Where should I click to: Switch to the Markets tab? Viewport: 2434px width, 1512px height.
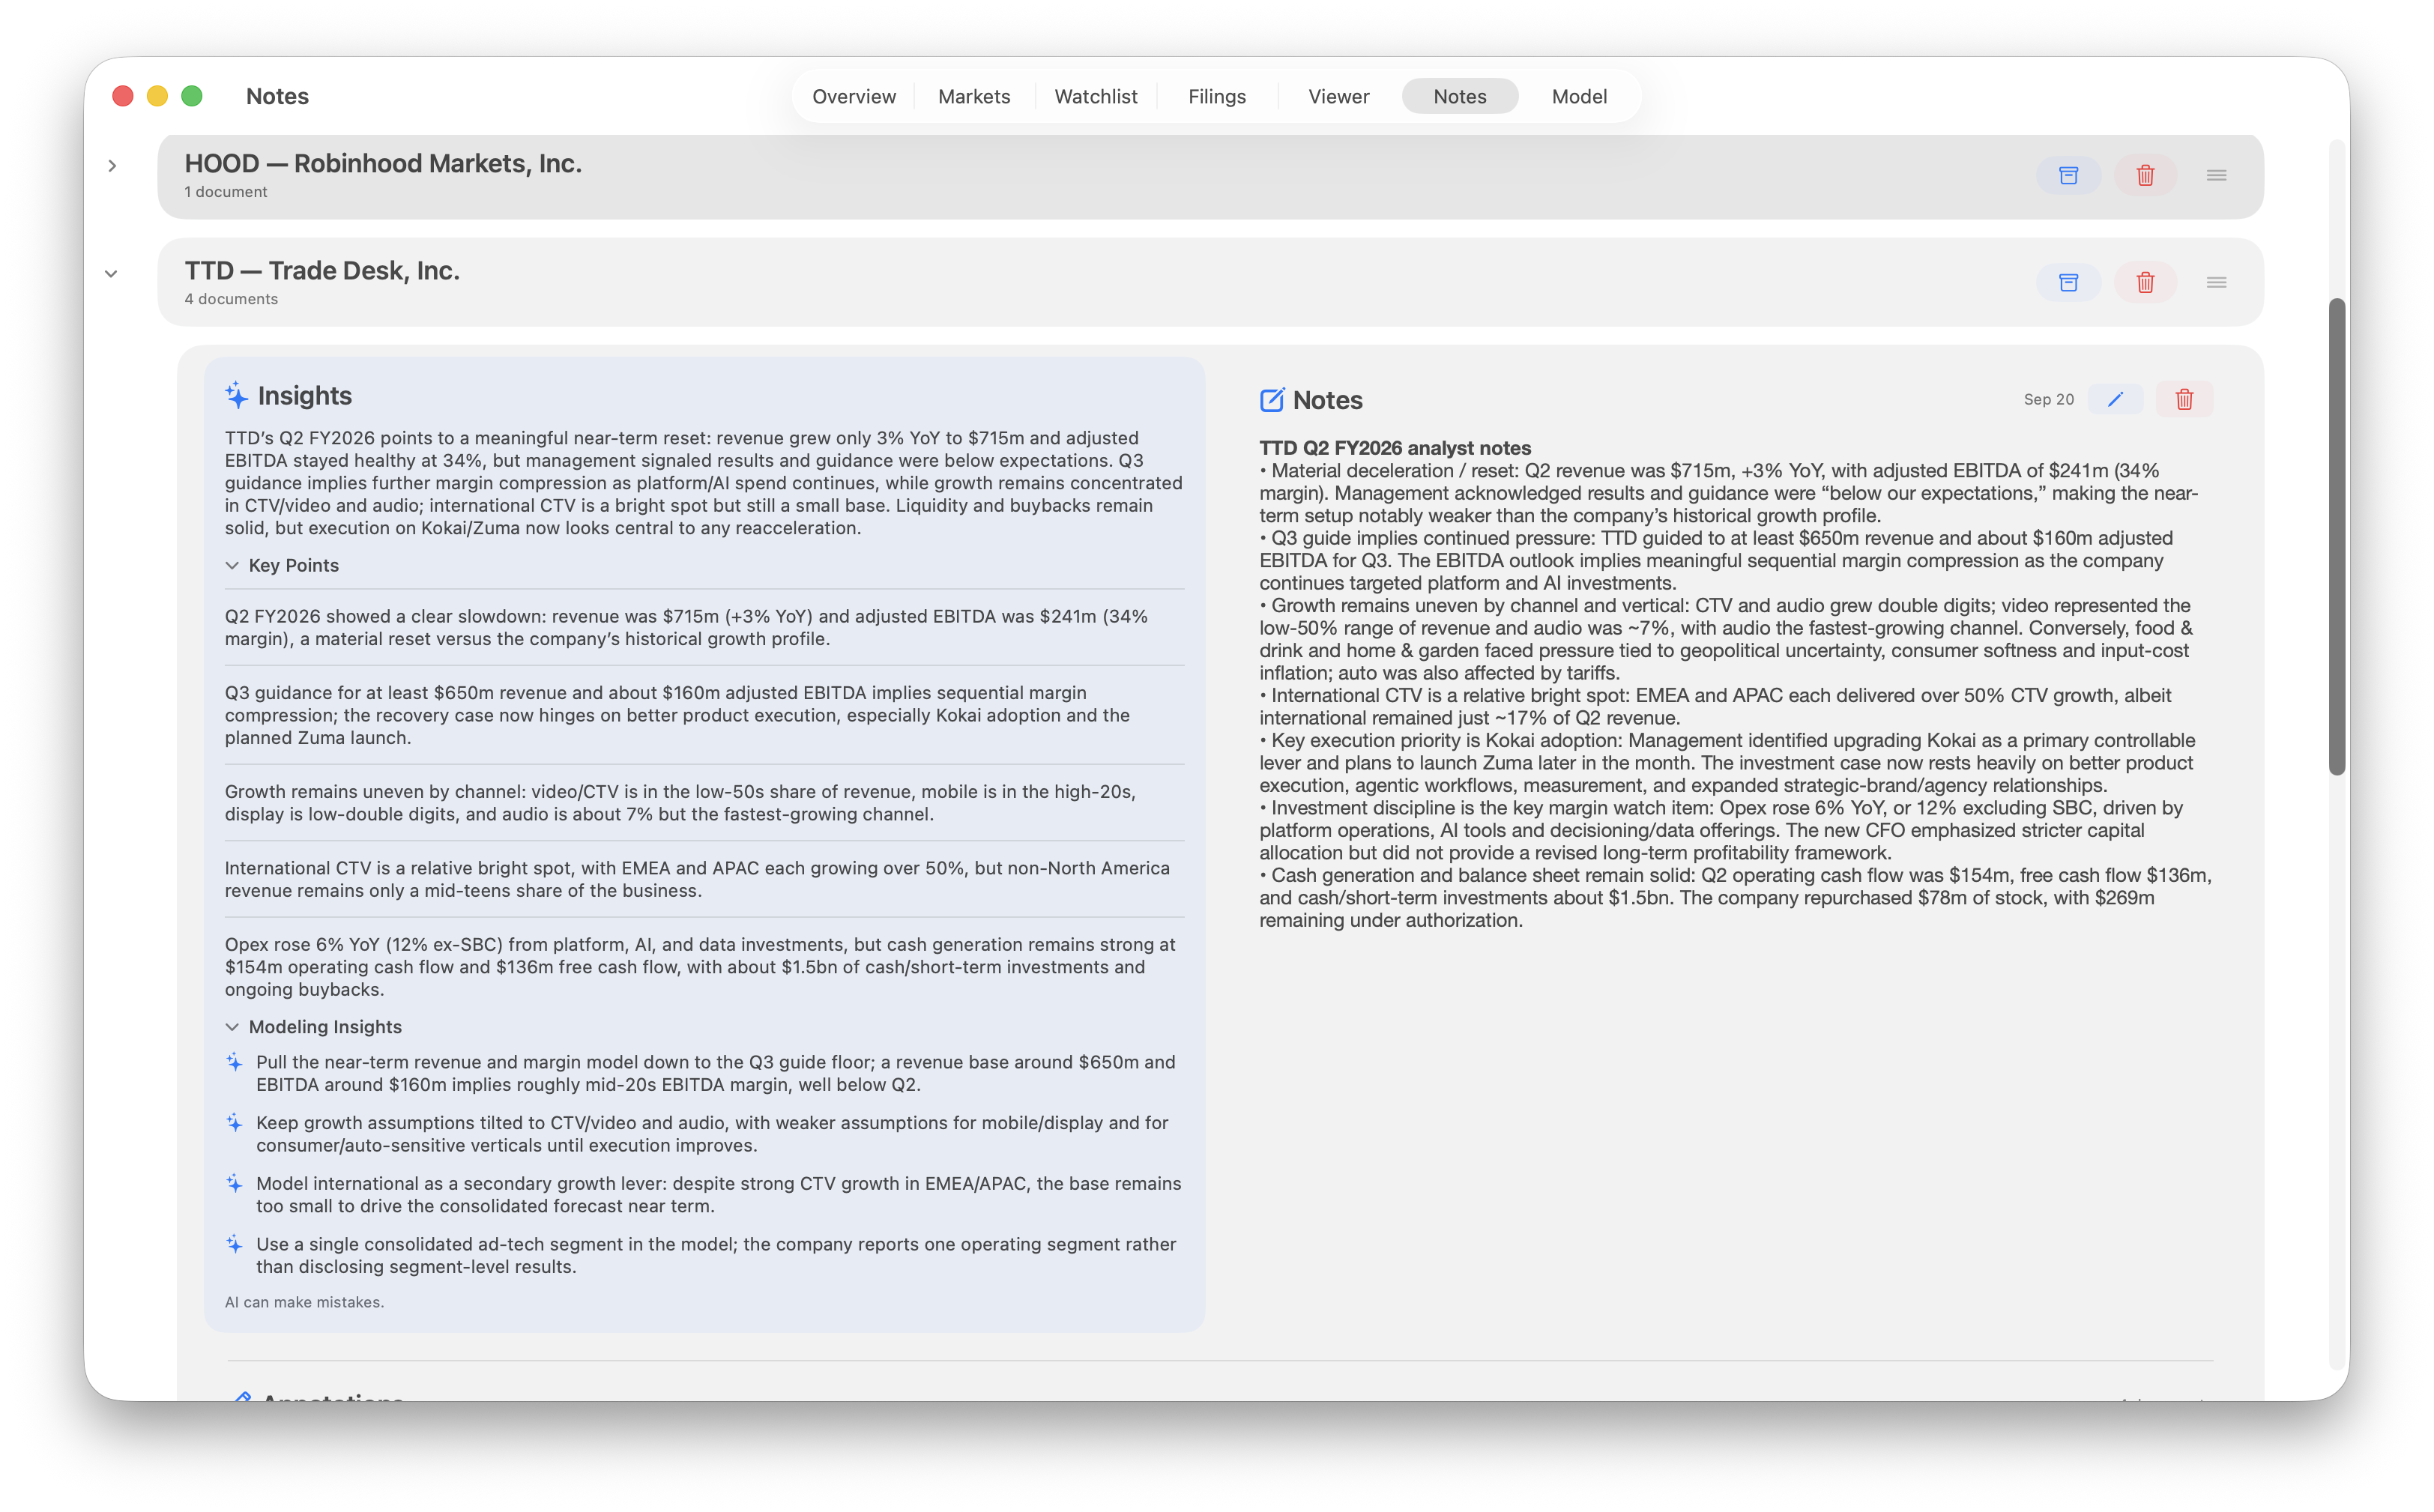point(974,96)
